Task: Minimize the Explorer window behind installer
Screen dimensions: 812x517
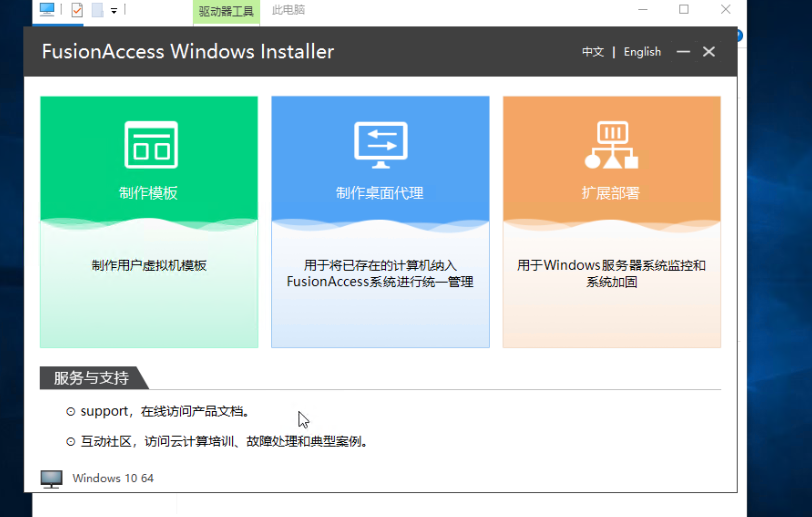Action: click(x=643, y=9)
